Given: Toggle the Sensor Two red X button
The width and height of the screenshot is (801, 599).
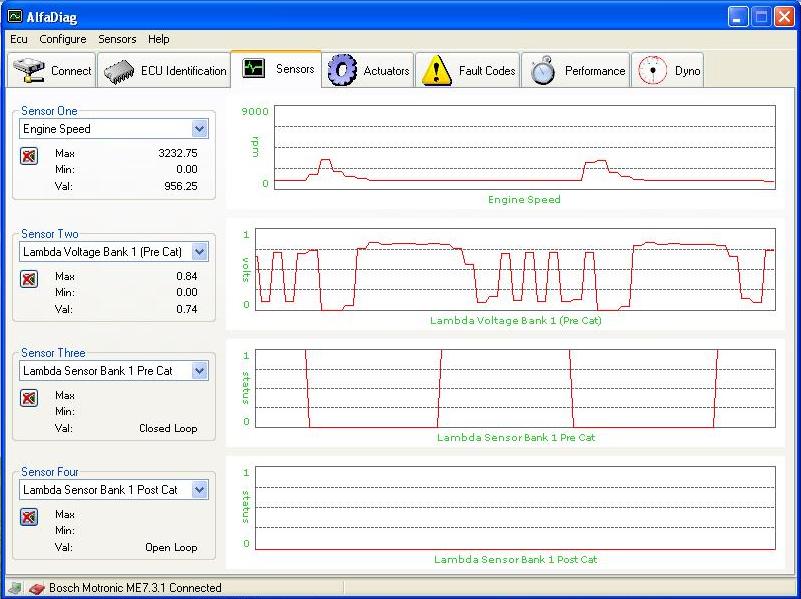Looking at the screenshot, I should pos(29,279).
